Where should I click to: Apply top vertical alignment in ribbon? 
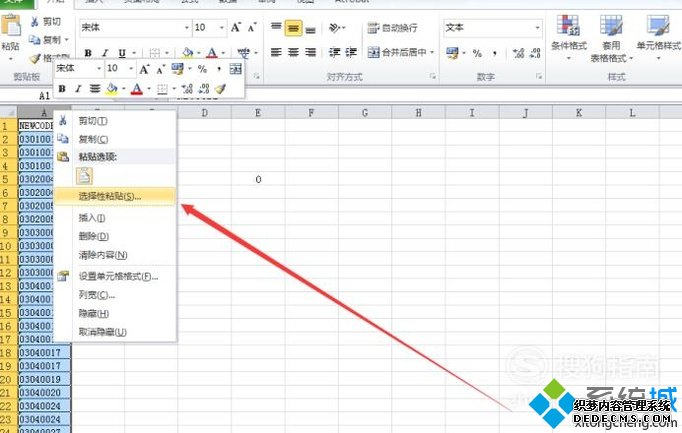pyautogui.click(x=276, y=28)
